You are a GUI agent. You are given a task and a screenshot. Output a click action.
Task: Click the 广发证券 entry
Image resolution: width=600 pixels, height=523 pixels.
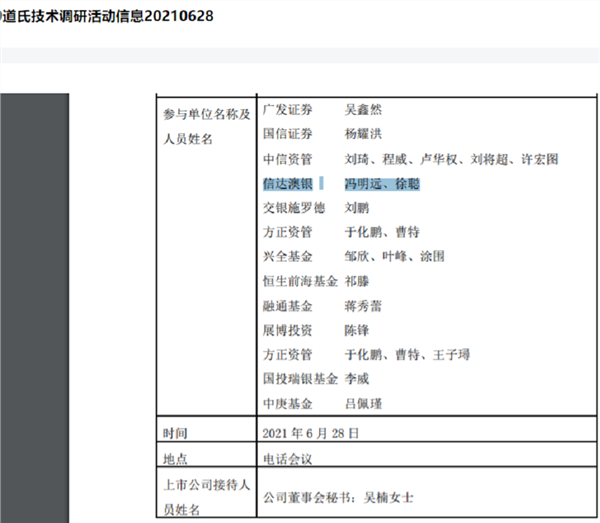[288, 110]
